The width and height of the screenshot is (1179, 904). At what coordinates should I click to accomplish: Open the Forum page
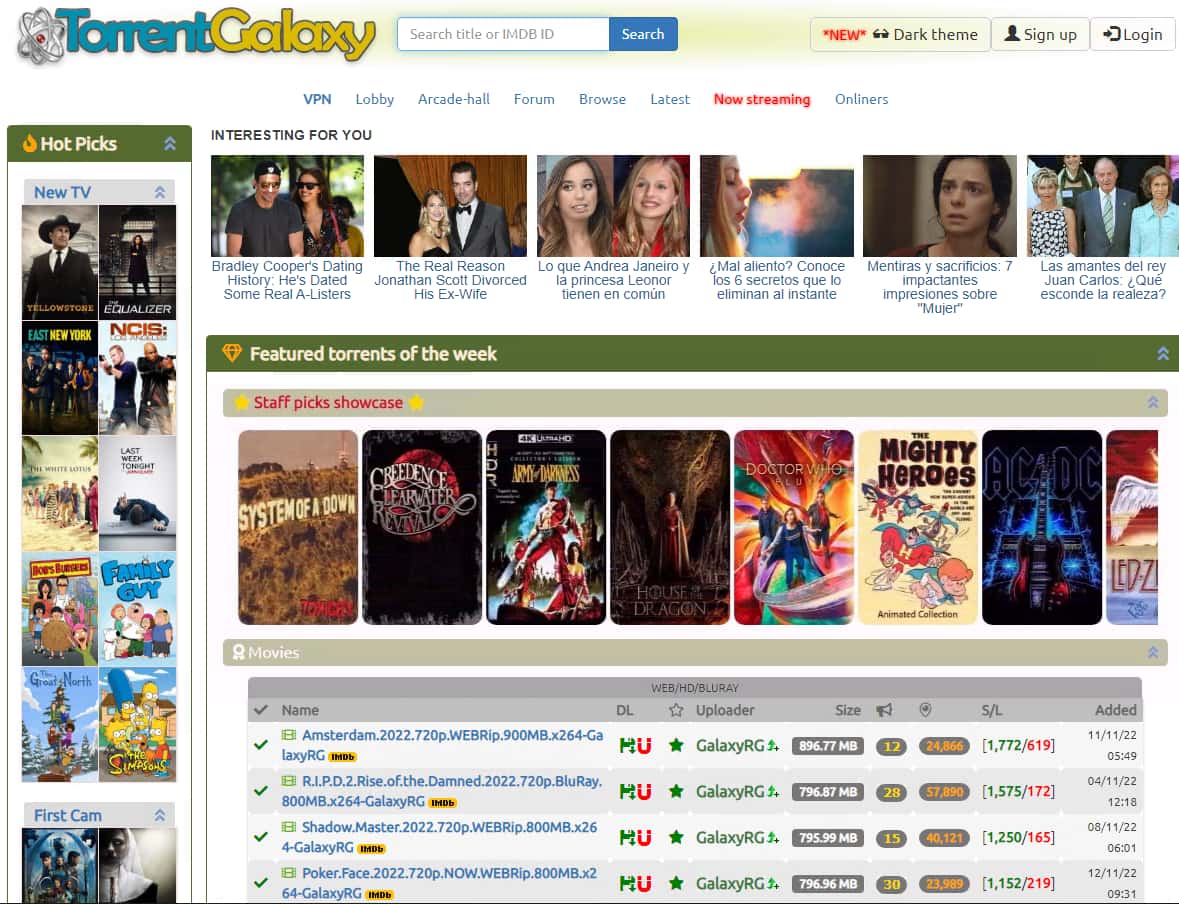(534, 99)
